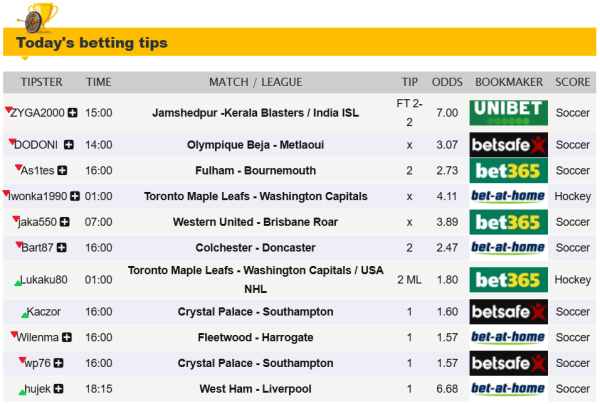This screenshot has width=600, height=404.
Task: Open the Jamshedpur - Kerala Blasters match link
Action: click(255, 113)
